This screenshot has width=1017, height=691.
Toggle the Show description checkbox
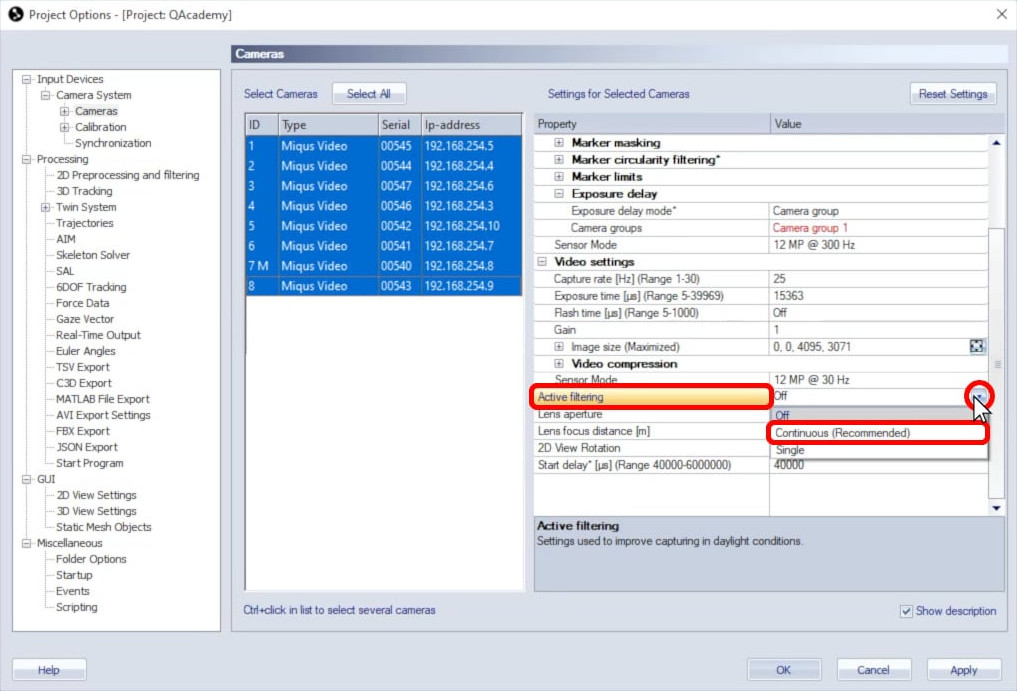906,611
